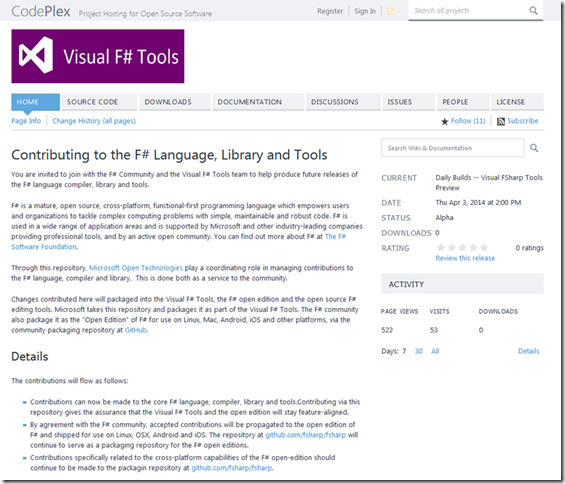Viewport: 565px width, 484px height.
Task: Open activity Details link
Action: click(529, 351)
